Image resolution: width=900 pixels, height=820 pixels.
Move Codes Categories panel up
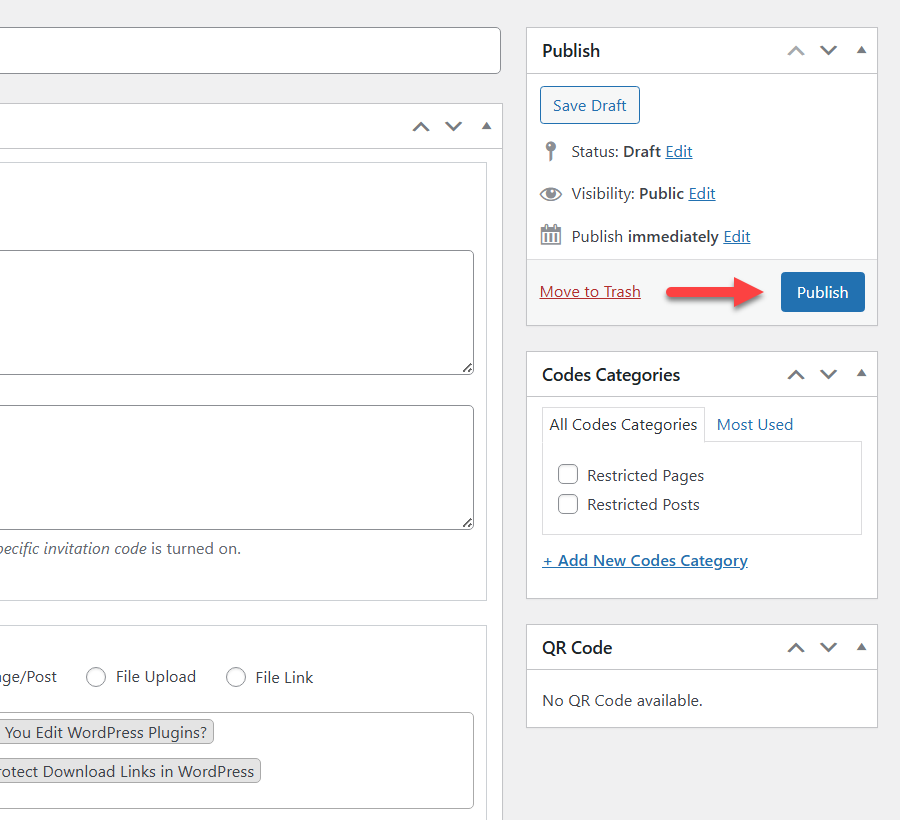coord(796,375)
